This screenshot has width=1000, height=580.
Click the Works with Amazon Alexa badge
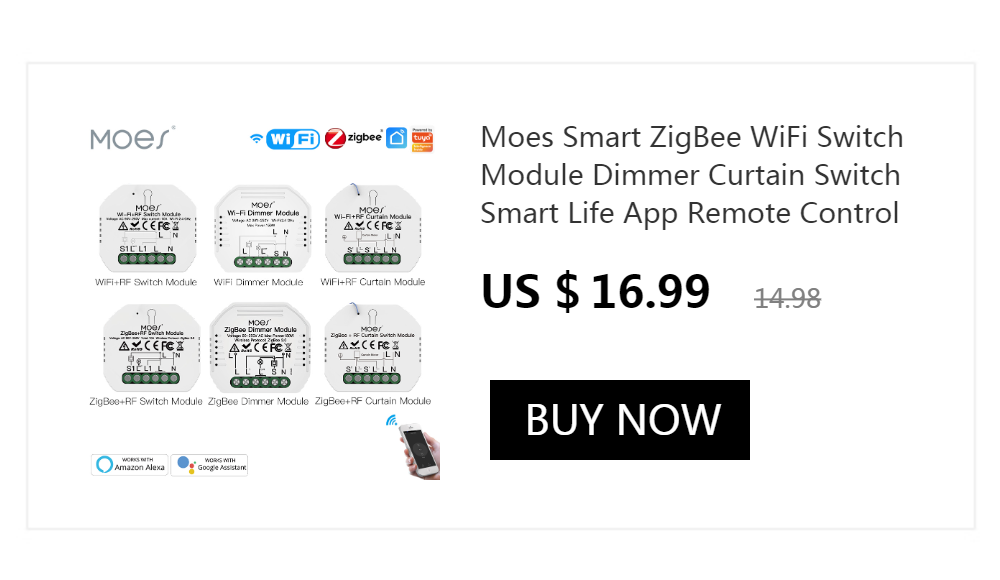coord(130,464)
